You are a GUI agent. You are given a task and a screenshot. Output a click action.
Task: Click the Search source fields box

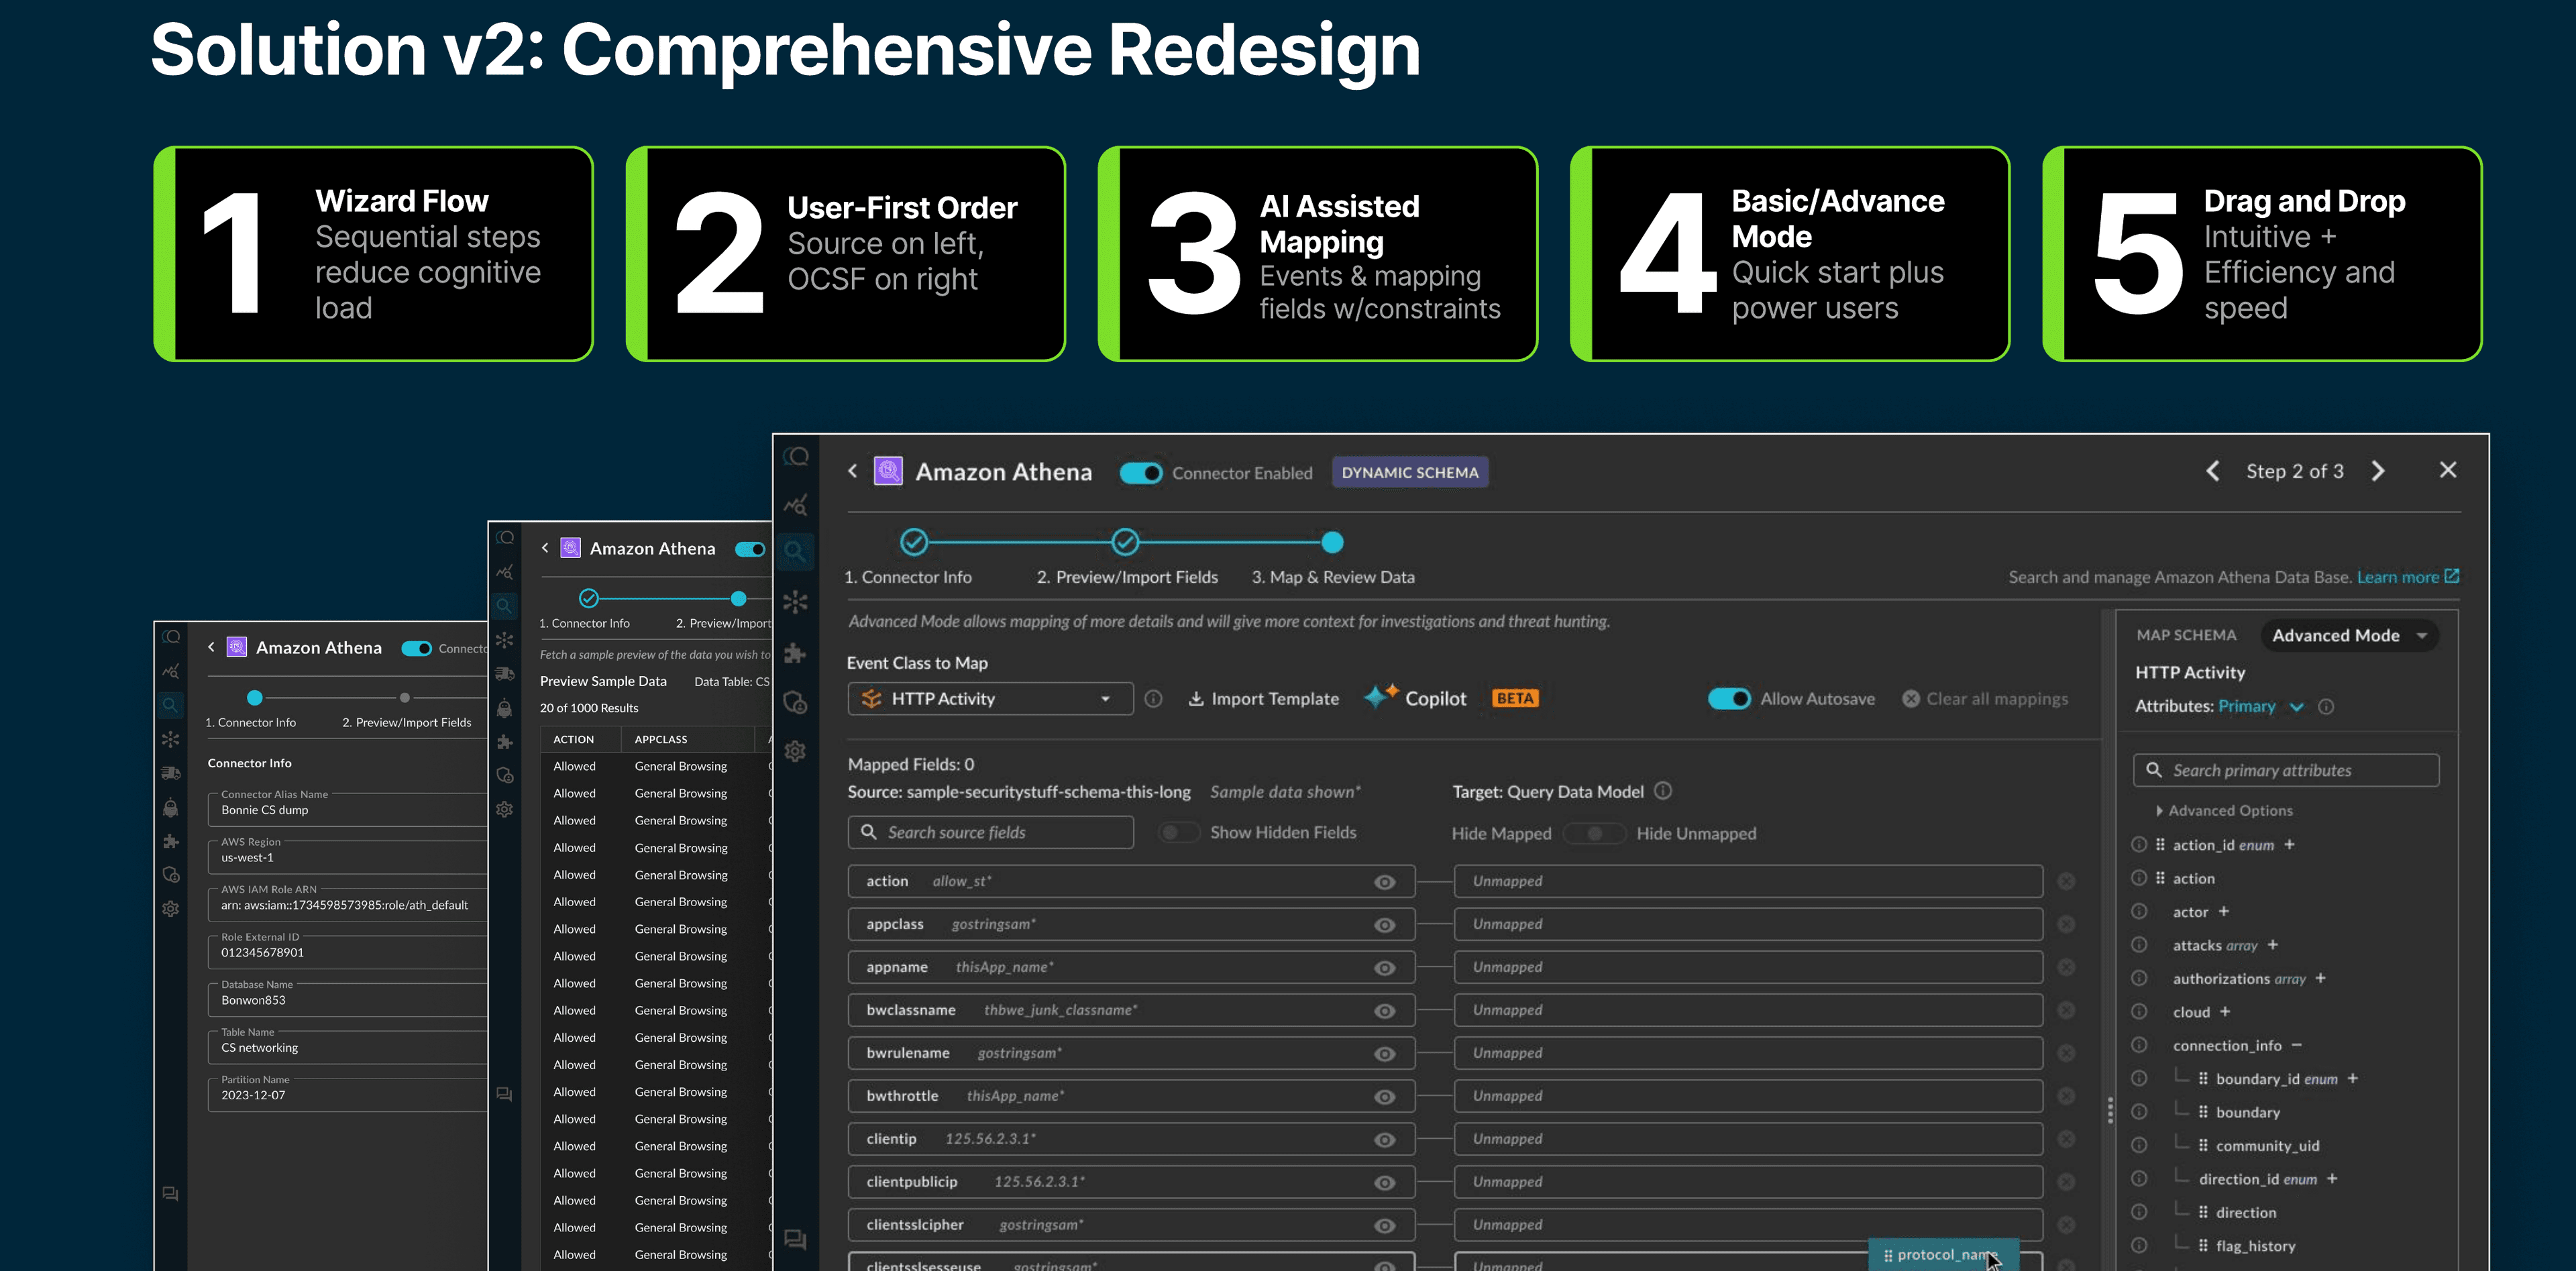pos(991,832)
